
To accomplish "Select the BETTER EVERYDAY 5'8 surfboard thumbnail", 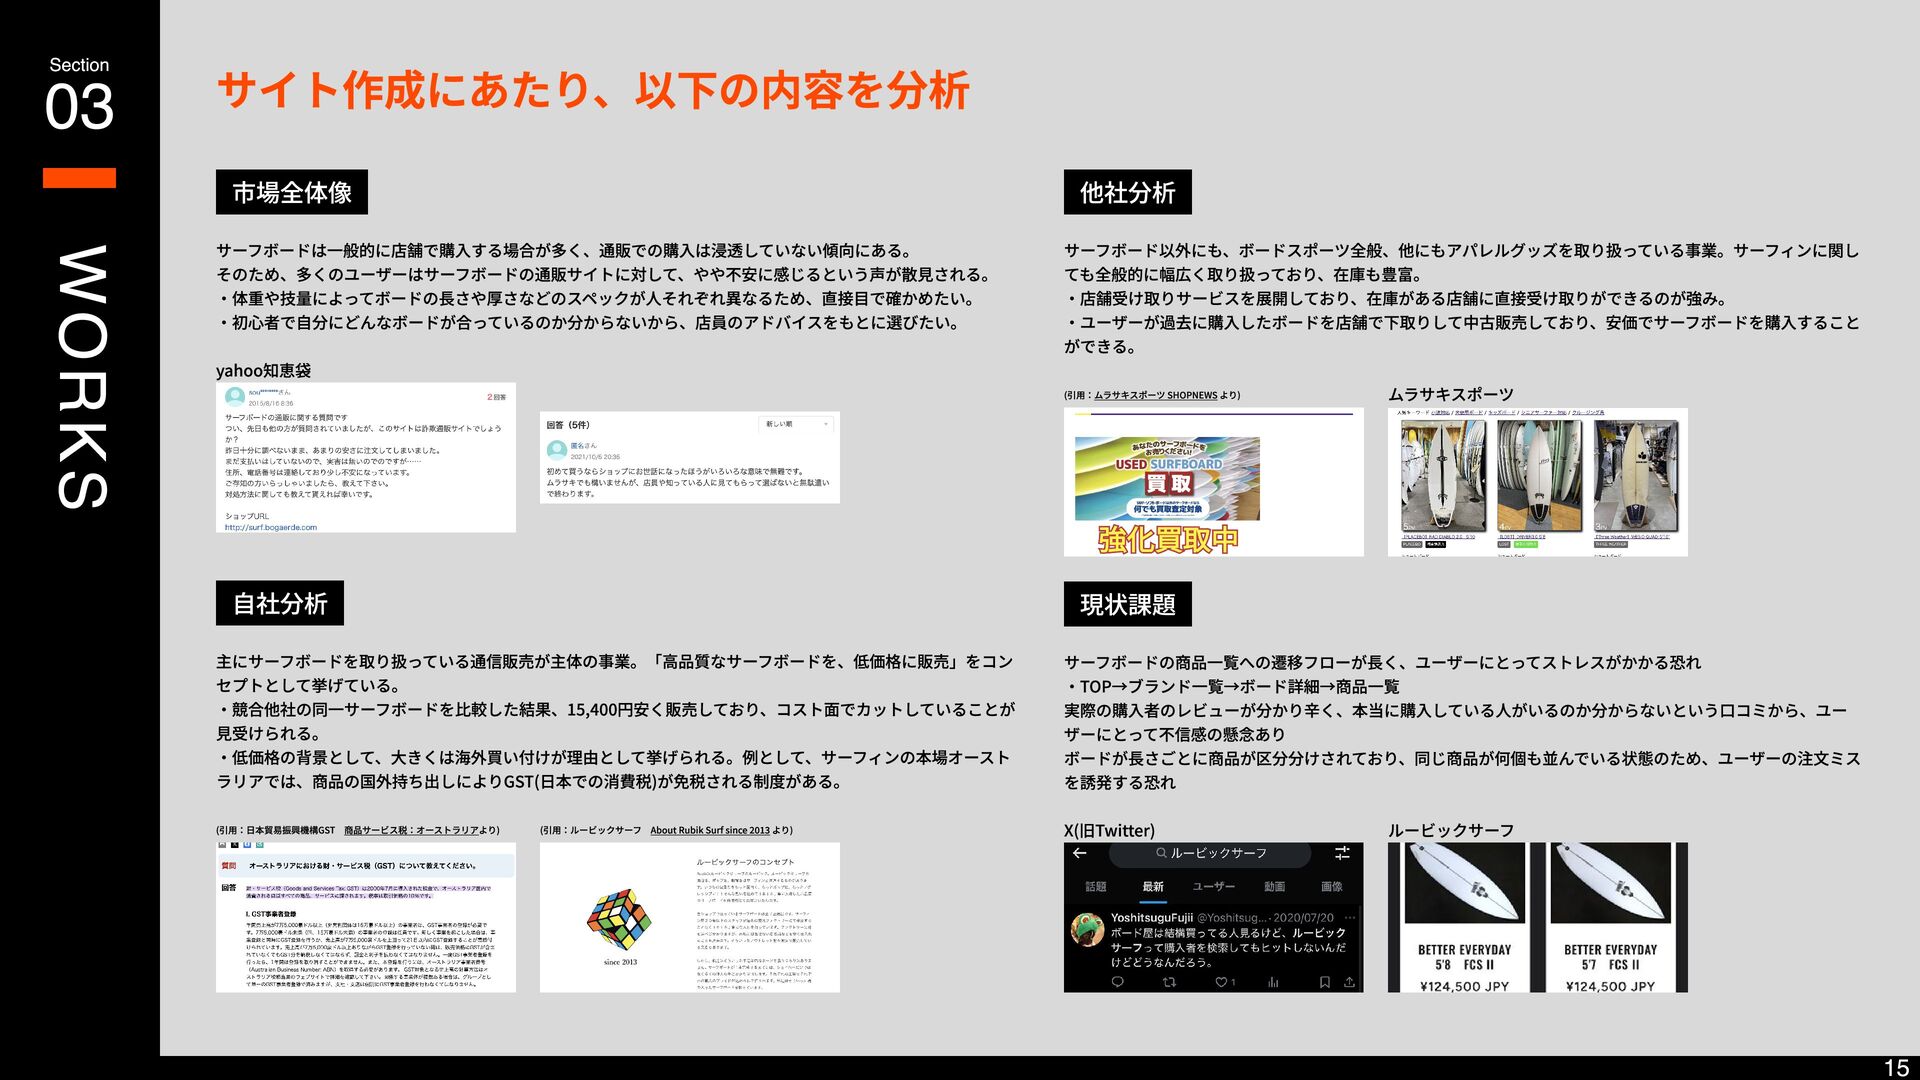I will coord(1464,884).
